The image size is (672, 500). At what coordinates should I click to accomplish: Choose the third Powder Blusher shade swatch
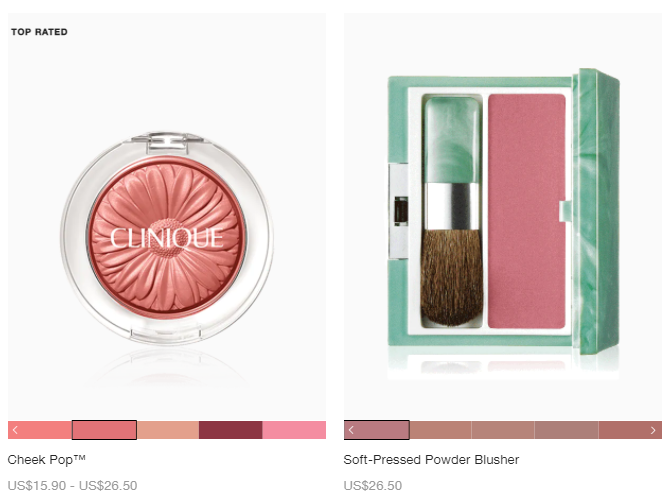pyautogui.click(x=503, y=430)
